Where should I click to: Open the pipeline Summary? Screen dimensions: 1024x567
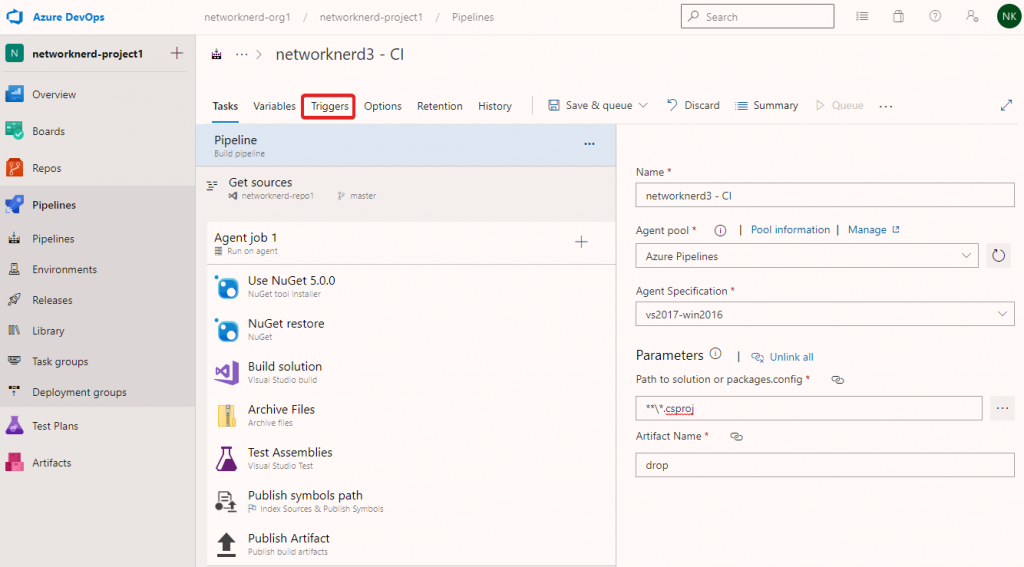tap(767, 105)
